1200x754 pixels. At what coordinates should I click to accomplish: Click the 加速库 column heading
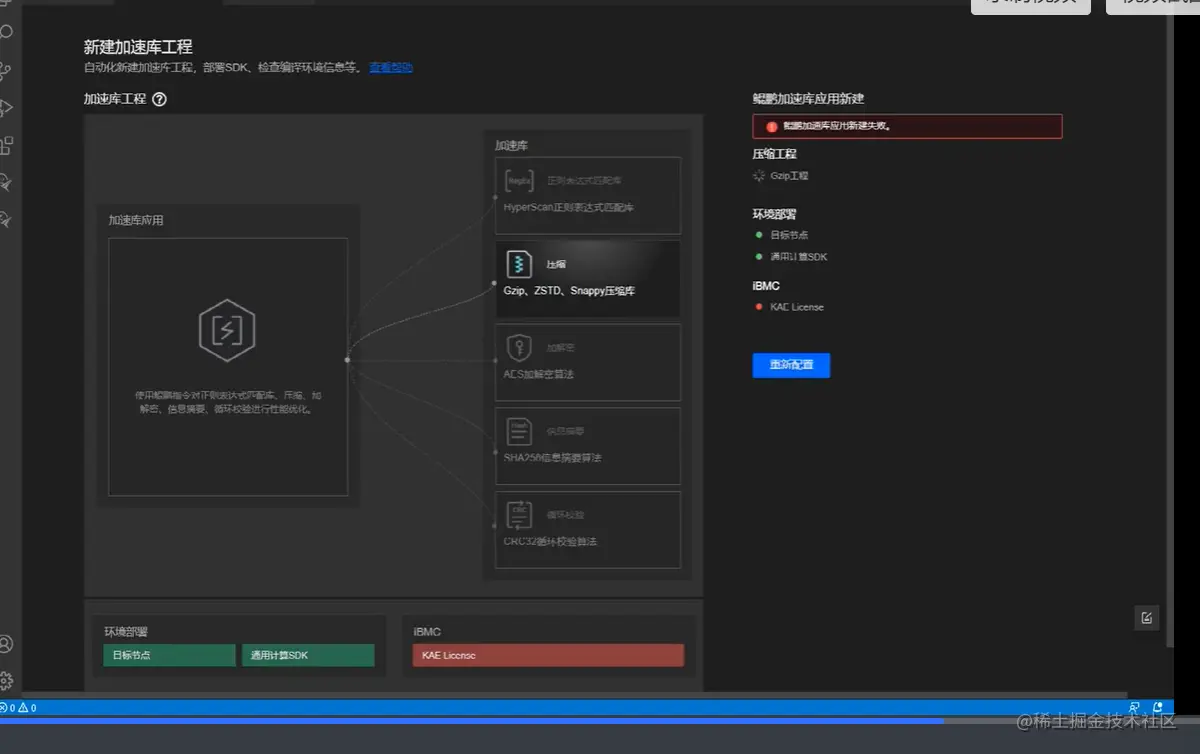(511, 145)
